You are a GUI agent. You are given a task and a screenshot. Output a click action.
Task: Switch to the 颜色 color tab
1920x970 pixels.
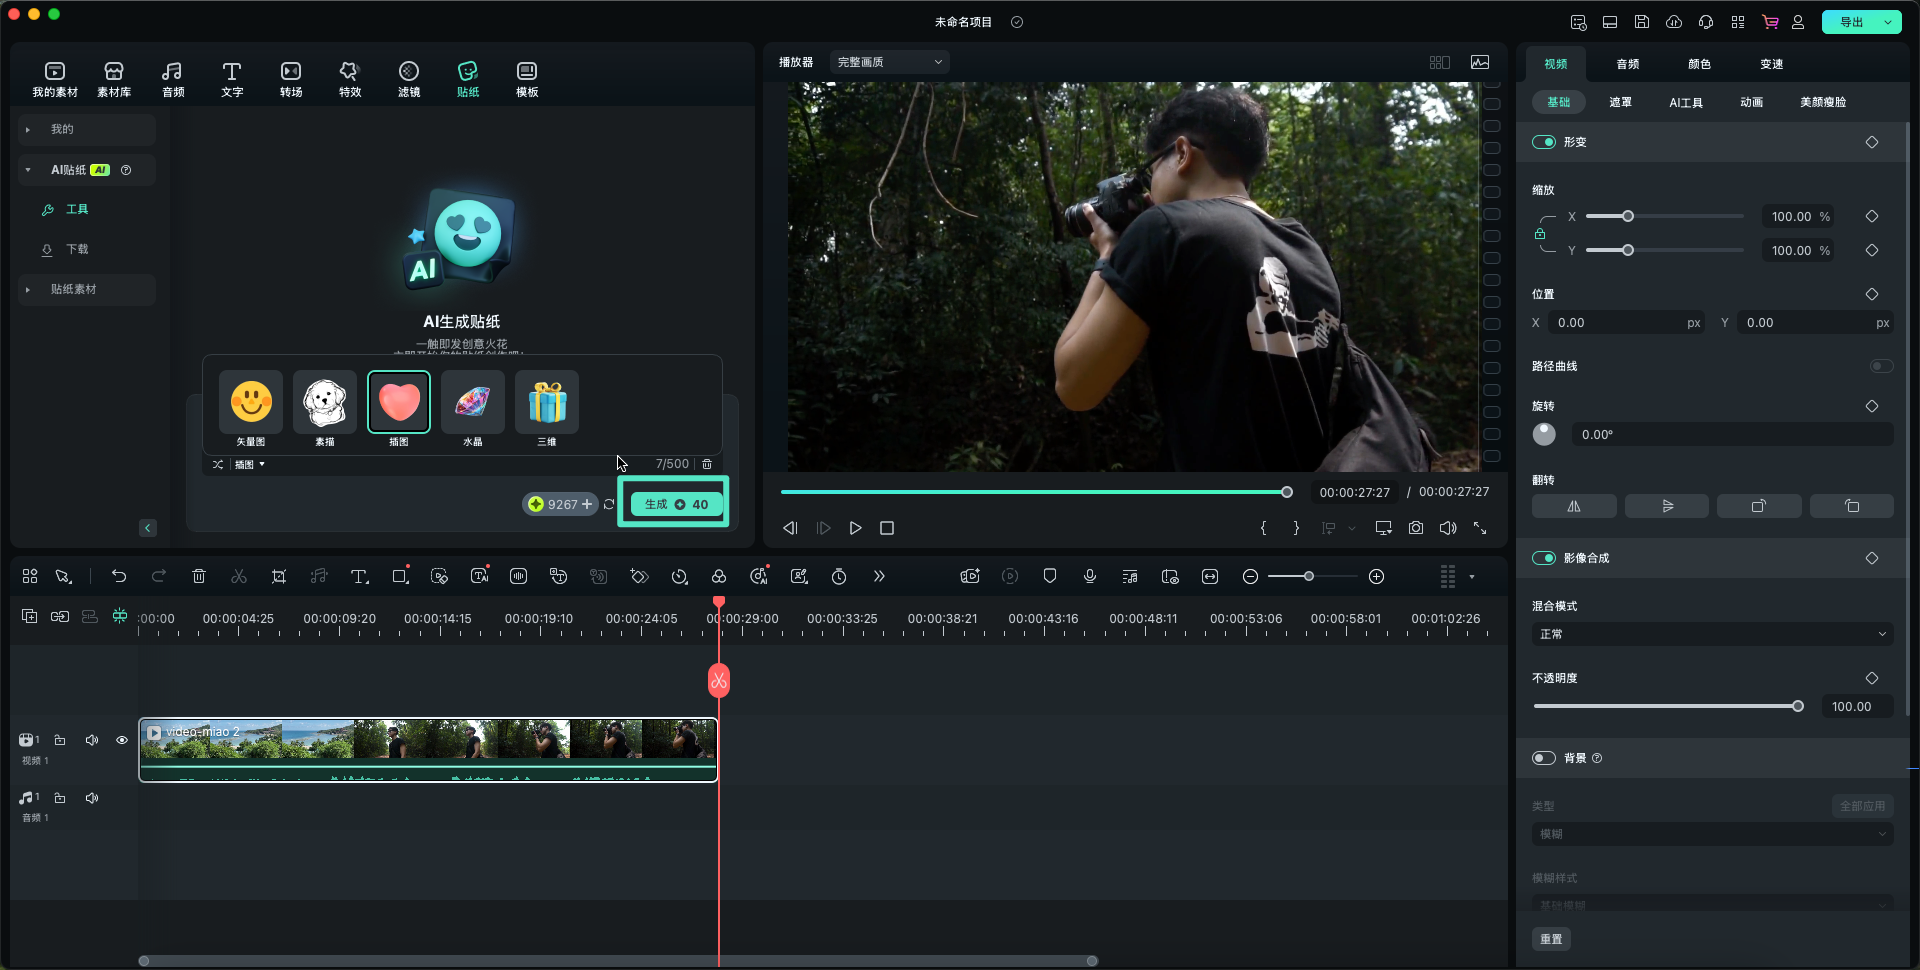(x=1699, y=64)
